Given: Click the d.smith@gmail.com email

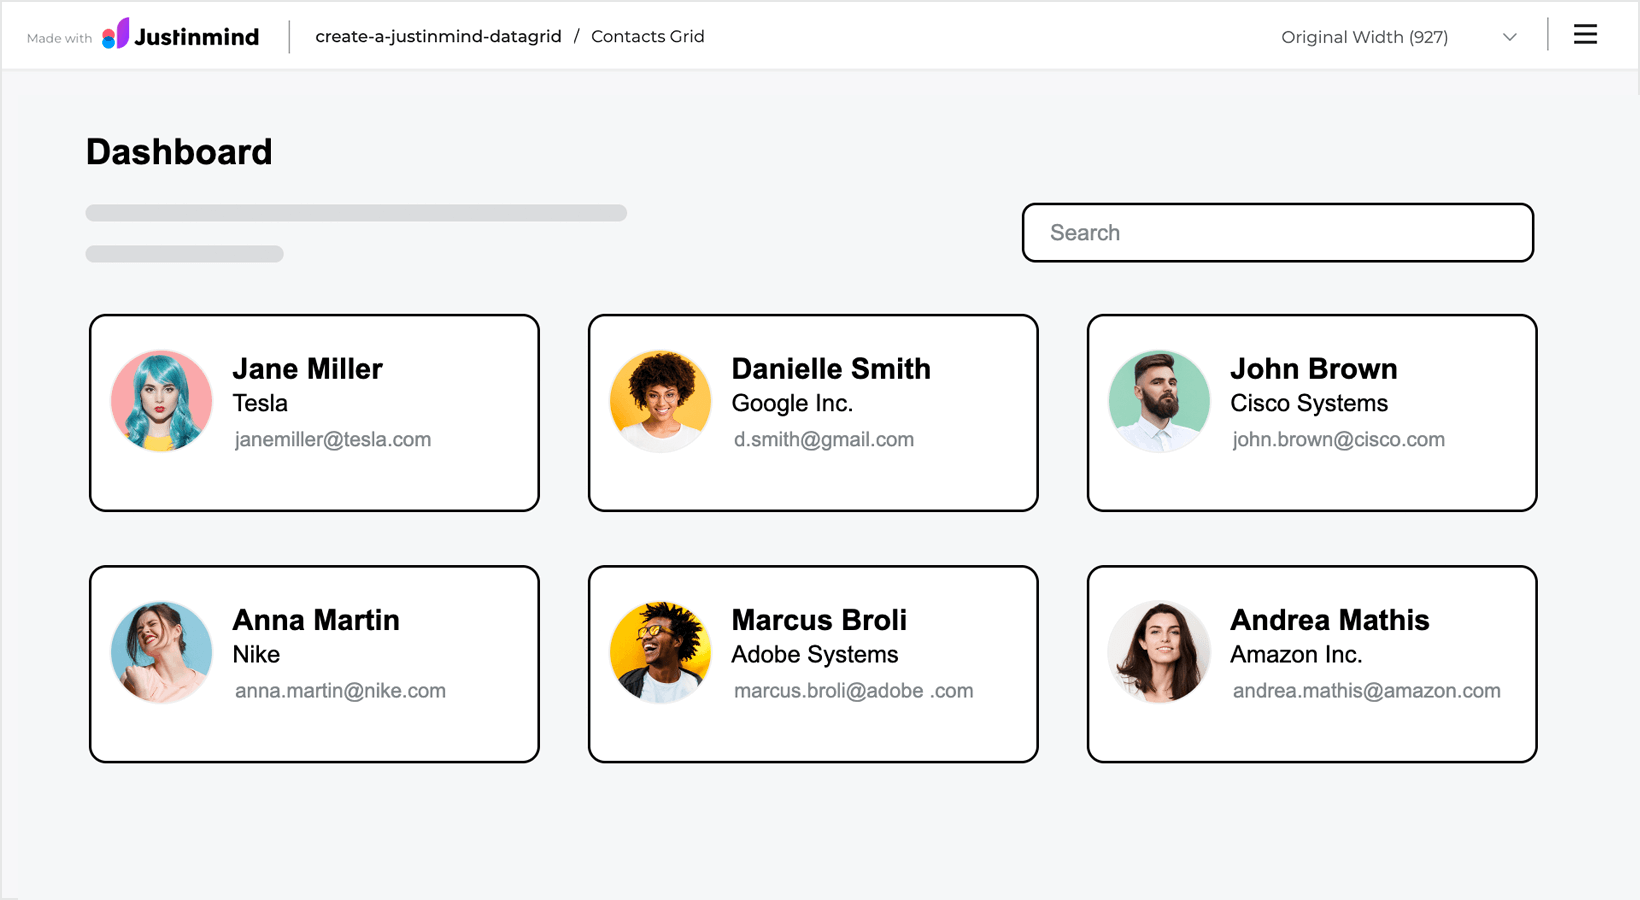Looking at the screenshot, I should click(824, 440).
